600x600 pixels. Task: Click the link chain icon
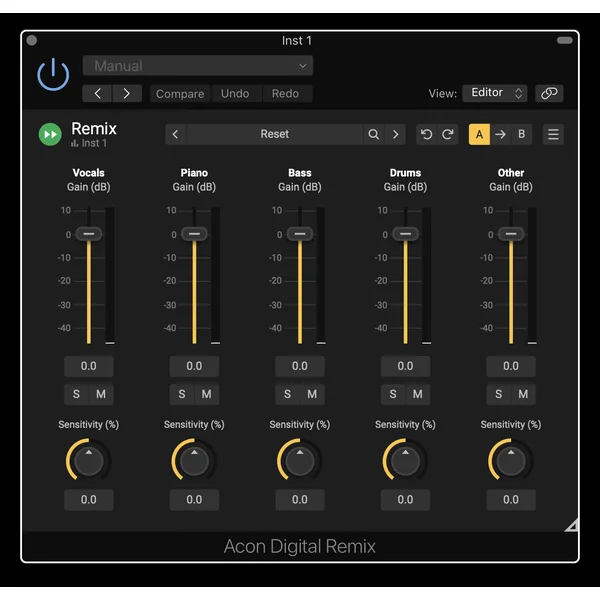pyautogui.click(x=549, y=93)
